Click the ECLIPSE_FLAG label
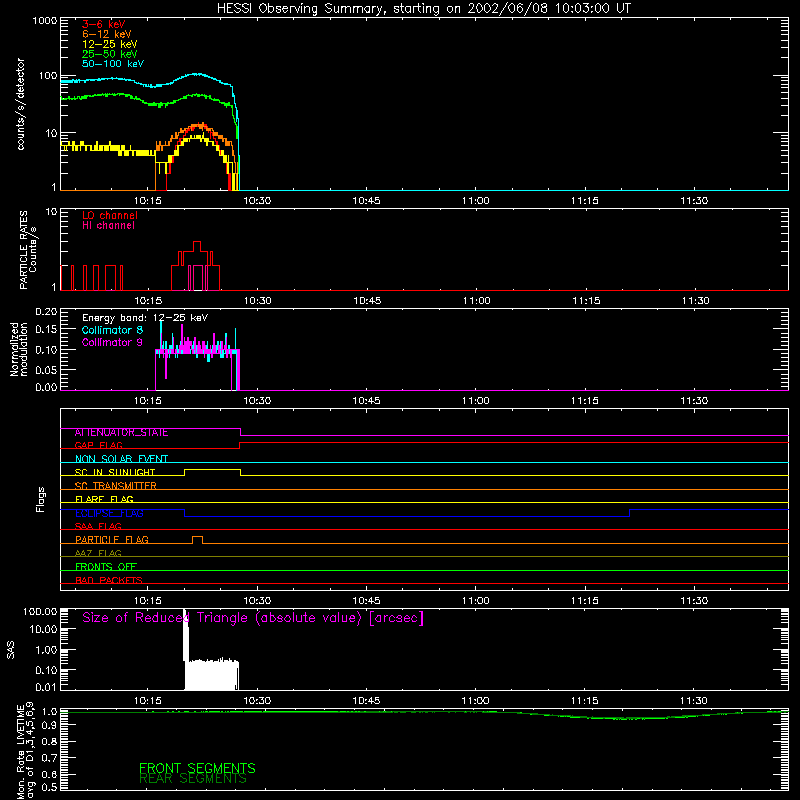This screenshot has height=800, width=800. click(x=109, y=513)
